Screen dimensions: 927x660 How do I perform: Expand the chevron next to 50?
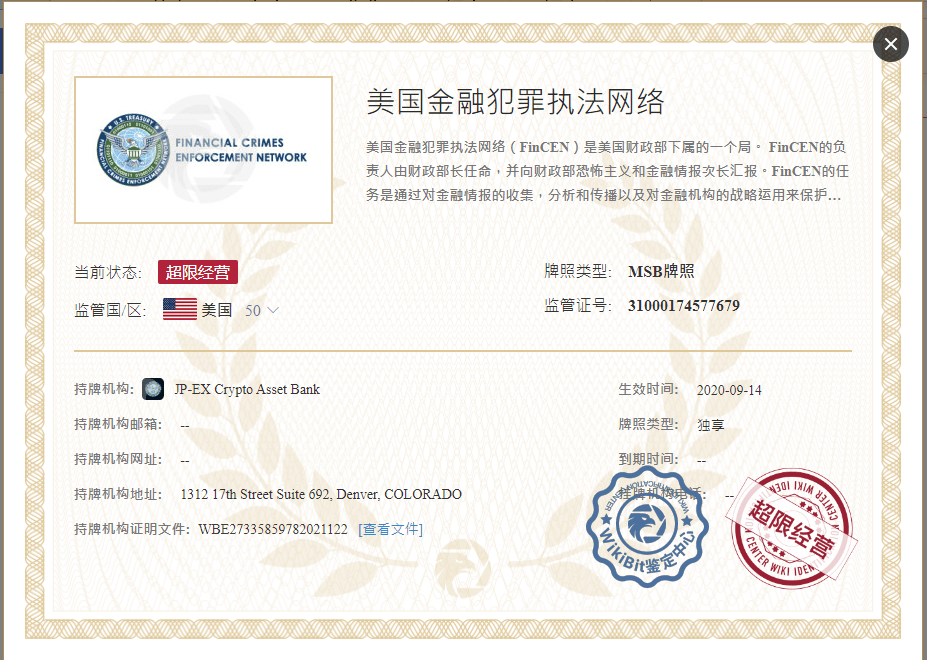pyautogui.click(x=272, y=310)
